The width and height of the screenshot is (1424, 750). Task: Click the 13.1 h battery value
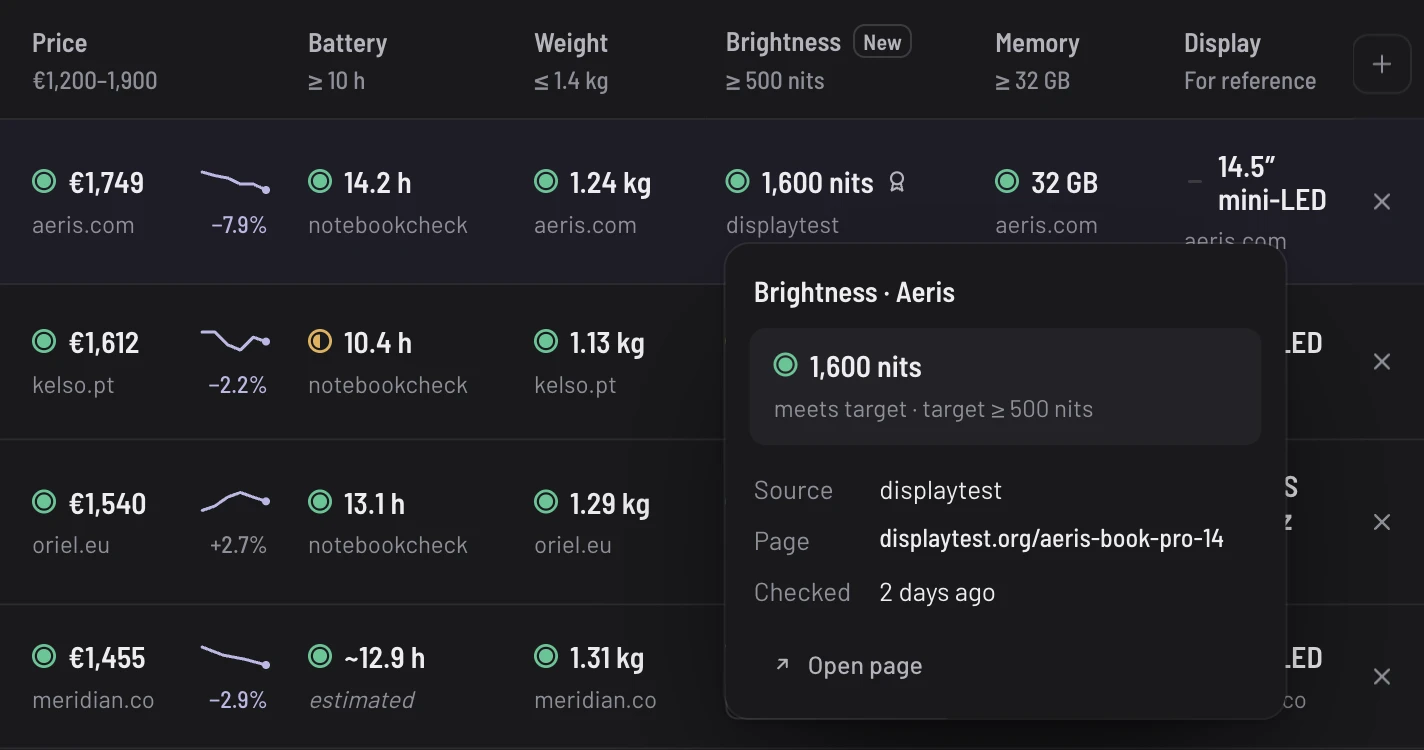[x=374, y=504]
